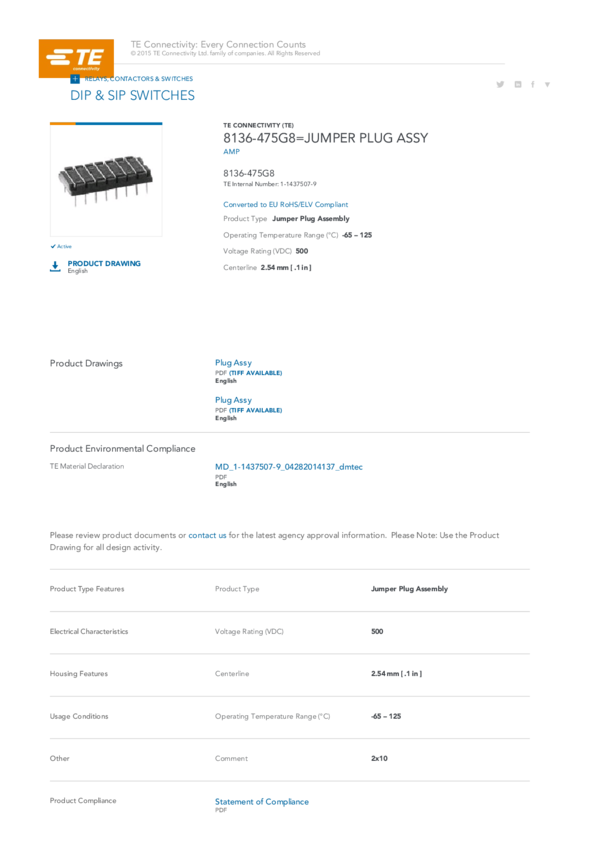View the jumper plug product image
This screenshot has height=850, width=601.
coord(106,181)
